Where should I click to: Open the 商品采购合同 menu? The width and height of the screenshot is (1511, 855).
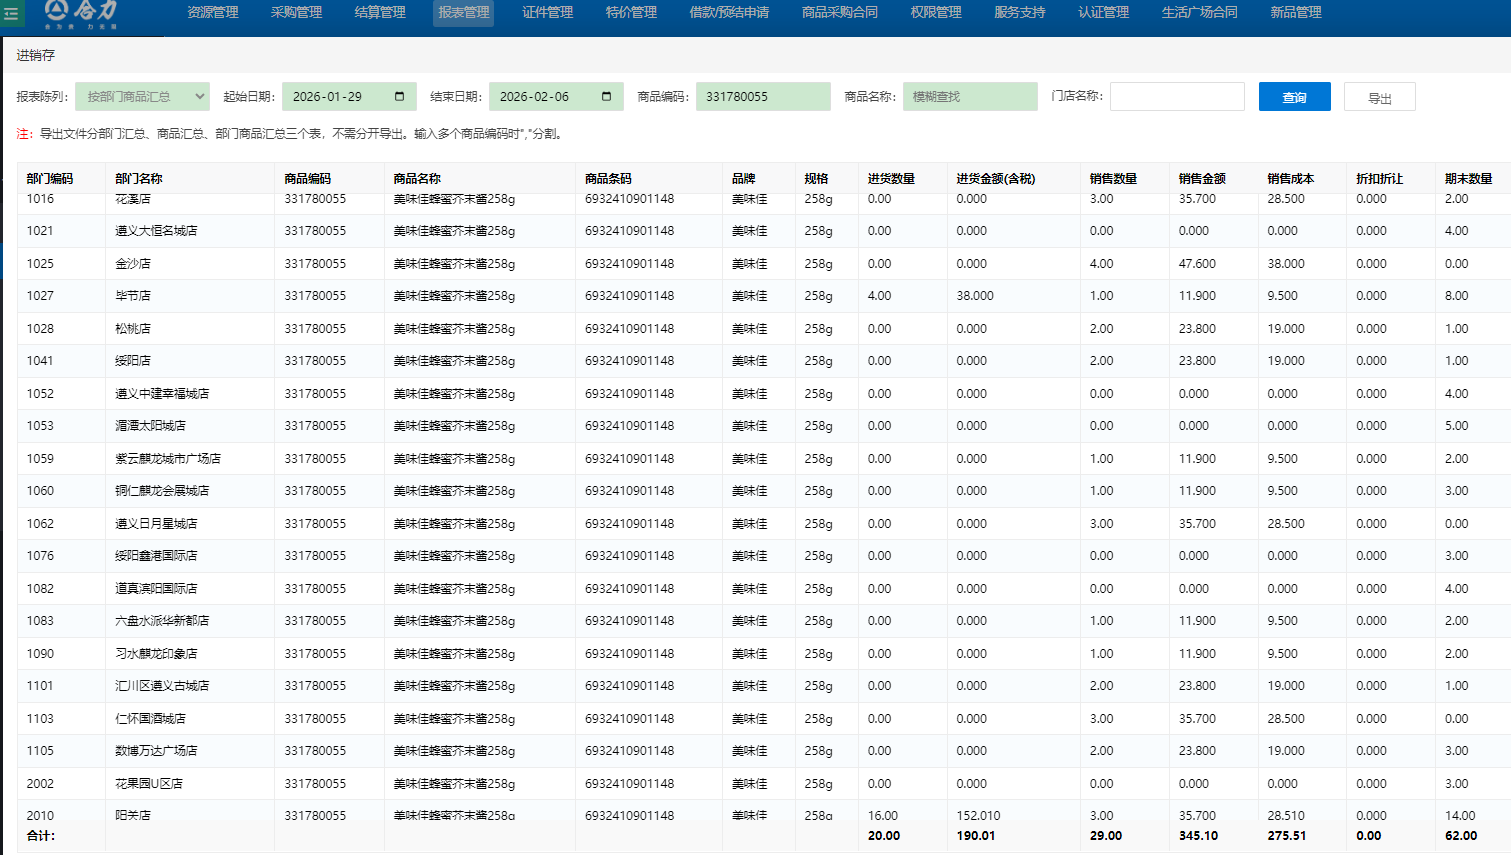pos(840,13)
